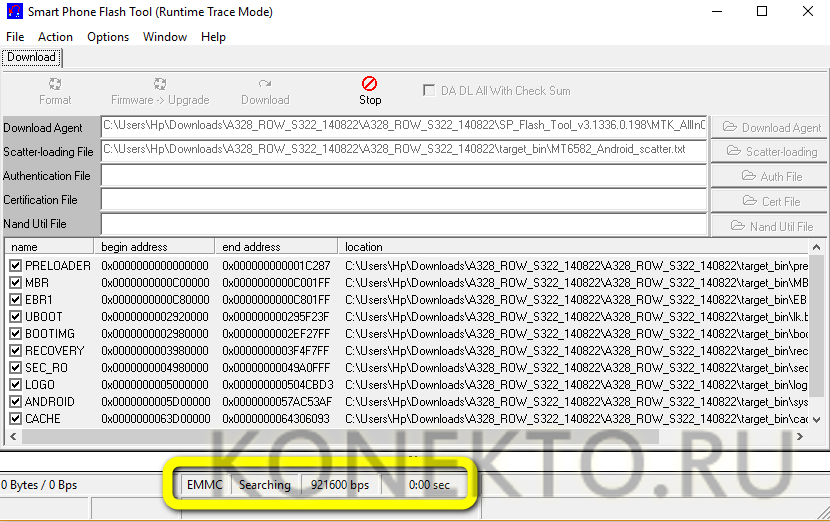Click the Cert File folder button
Viewport: 830px width, 522px height.
(x=771, y=201)
